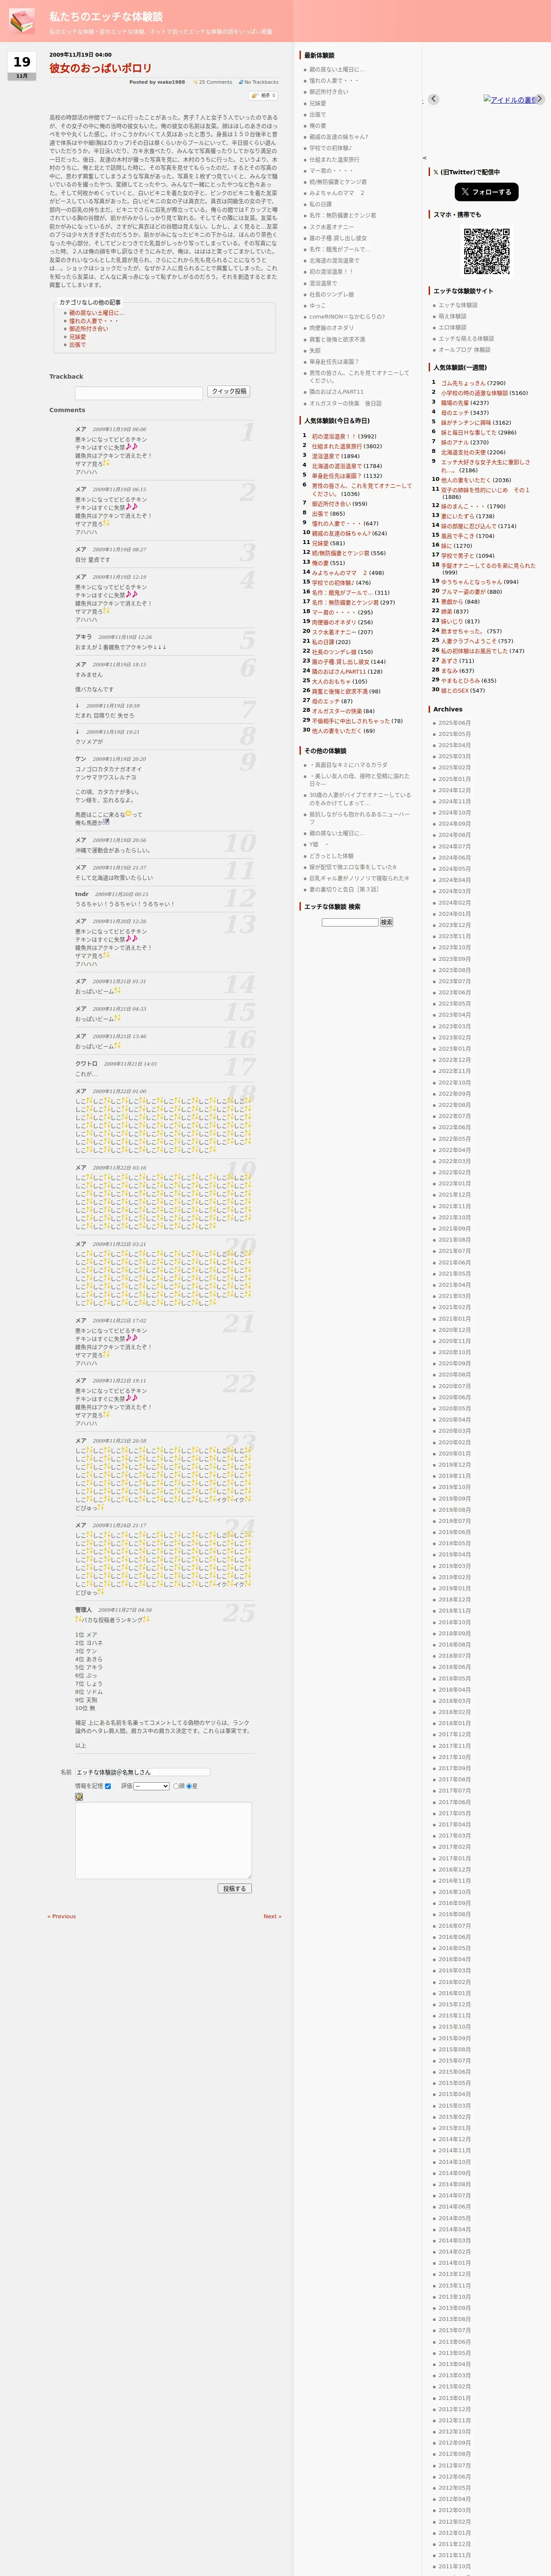
Task: Open the 出張で link in category box
Action: click(77, 345)
